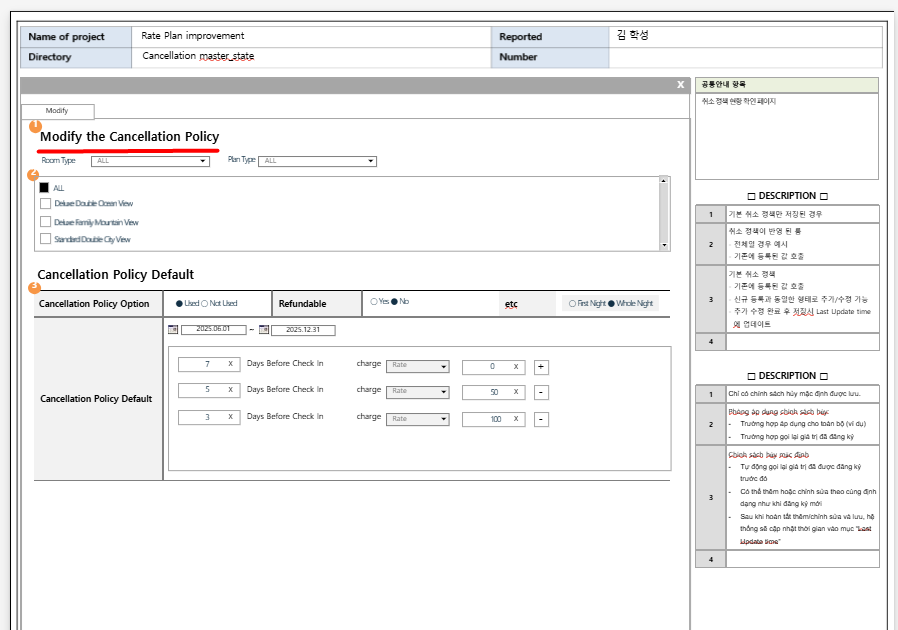Open the start date calendar icon
Screen dimensions: 898x630
(173, 329)
